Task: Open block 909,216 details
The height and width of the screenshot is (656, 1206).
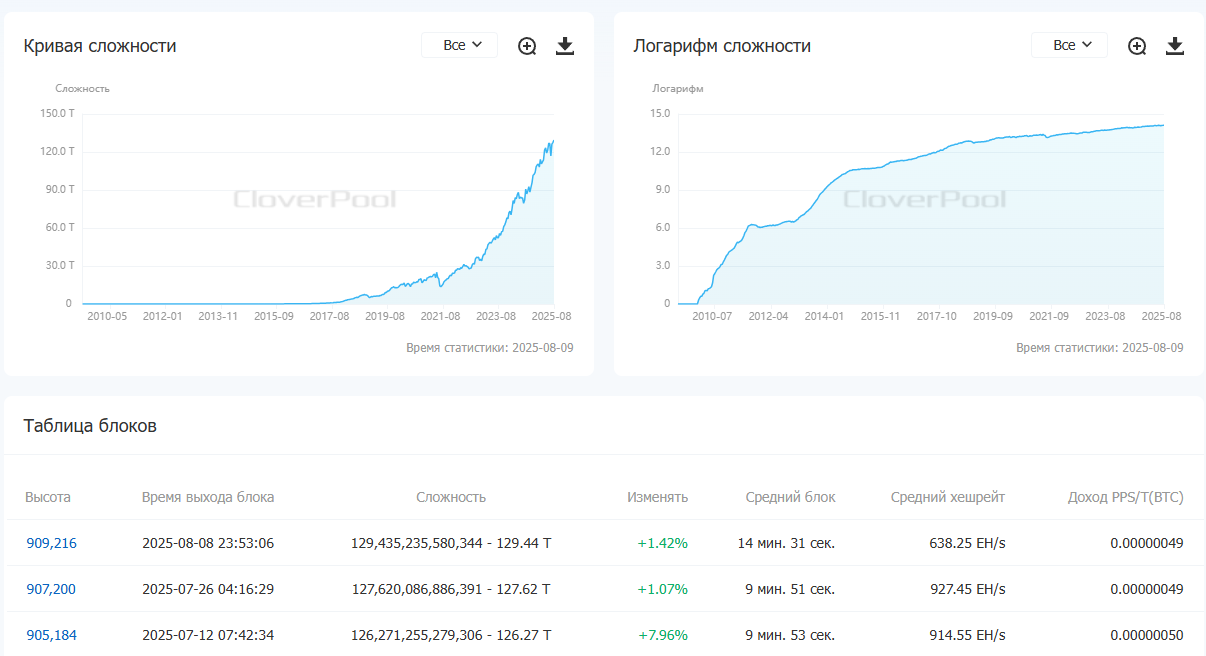Action: pyautogui.click(x=50, y=542)
